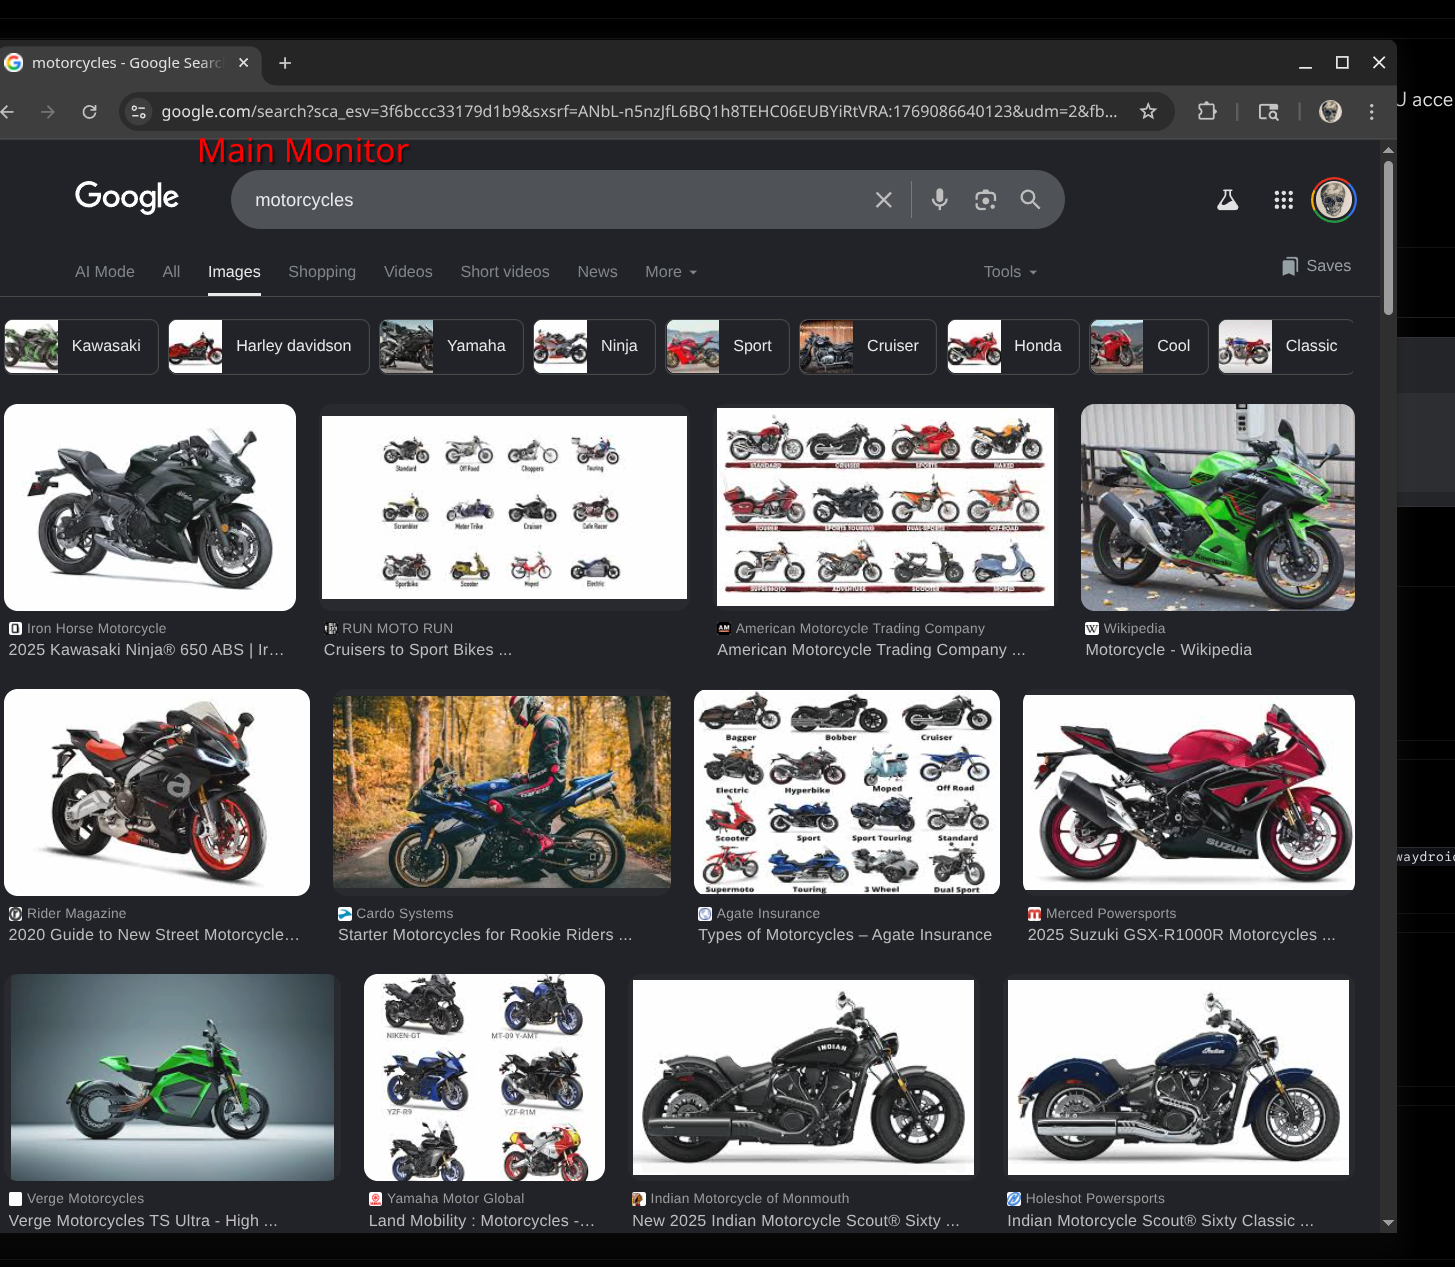
Task: Apply the Cool filter chip
Action: (x=1149, y=346)
